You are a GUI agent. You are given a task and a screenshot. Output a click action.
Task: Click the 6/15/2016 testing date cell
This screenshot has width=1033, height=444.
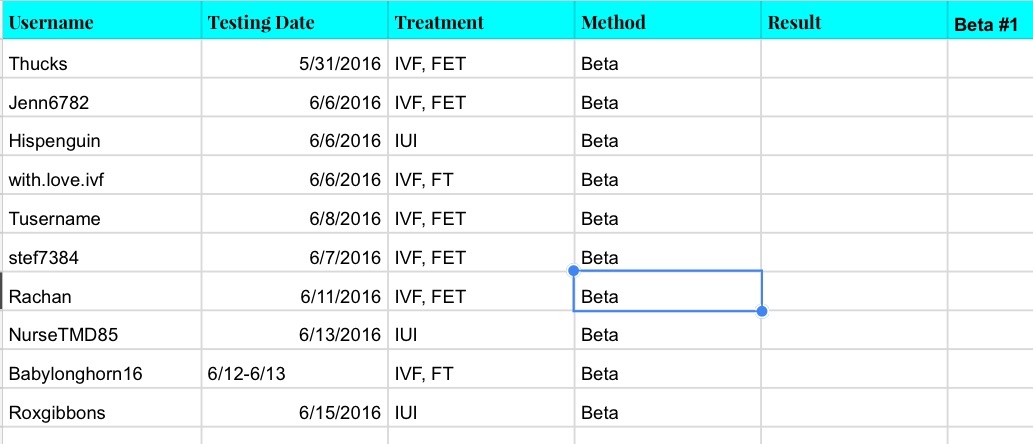point(294,412)
